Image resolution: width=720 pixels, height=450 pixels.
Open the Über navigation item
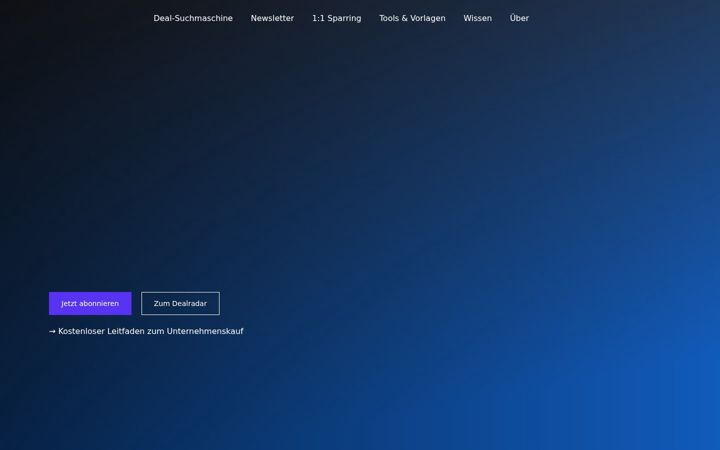pos(519,18)
